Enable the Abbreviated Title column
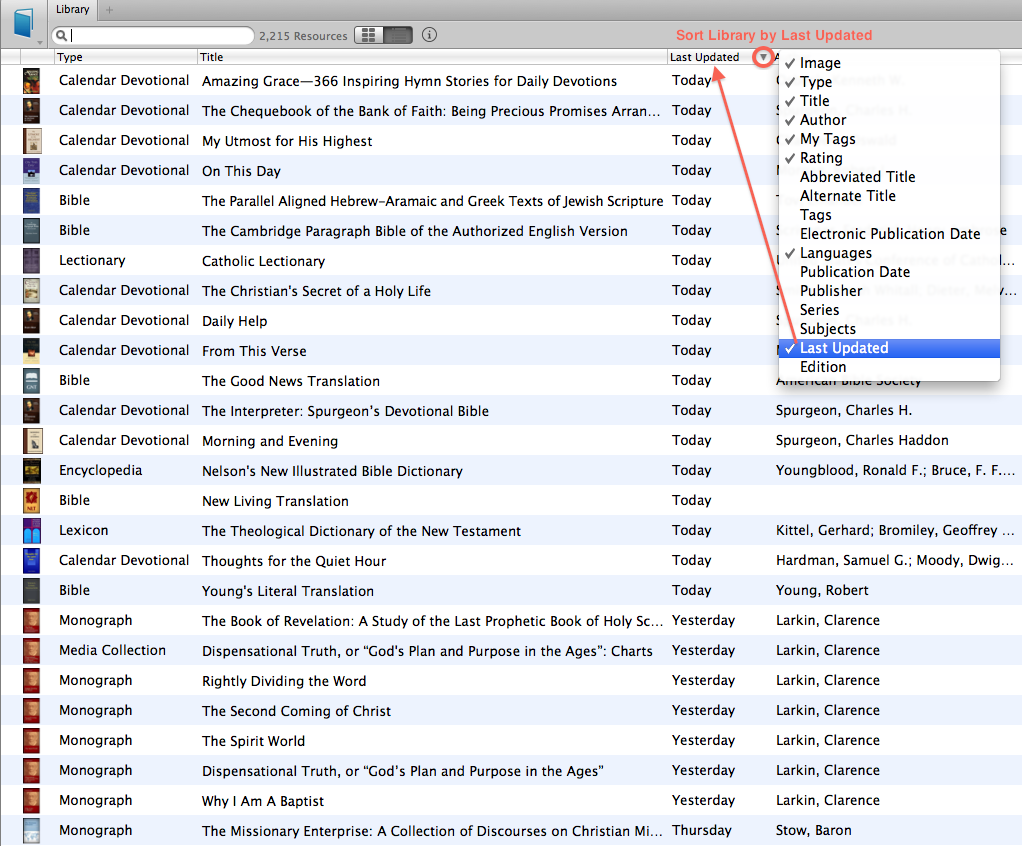1022x846 pixels. pos(889,177)
